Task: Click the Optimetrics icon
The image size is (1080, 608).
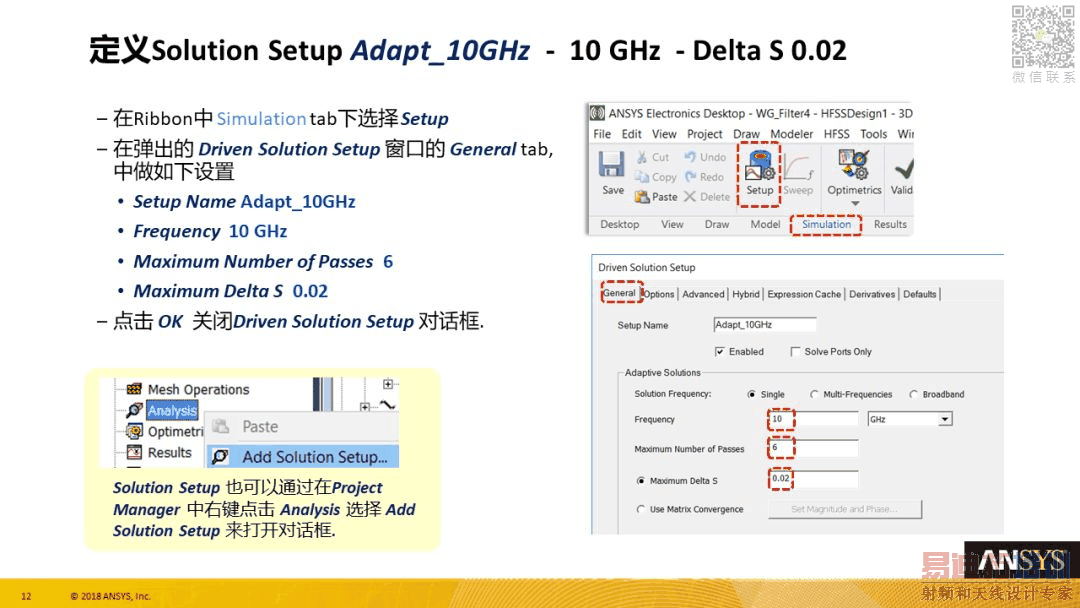Action: (853, 165)
